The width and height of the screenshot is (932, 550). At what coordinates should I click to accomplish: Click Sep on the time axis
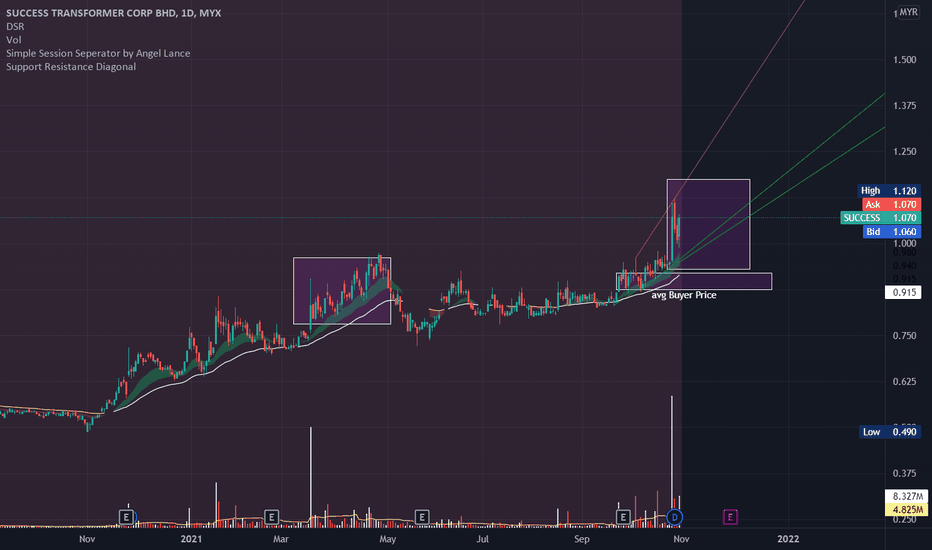pyautogui.click(x=582, y=539)
